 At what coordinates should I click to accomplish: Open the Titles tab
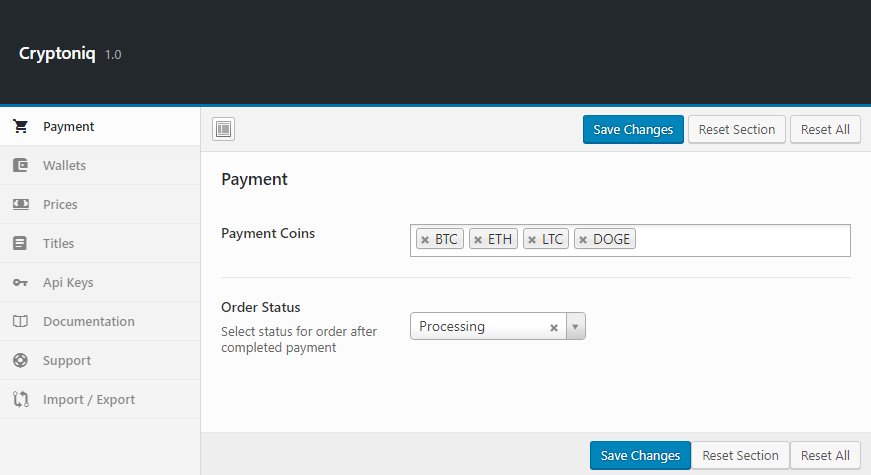pos(58,244)
